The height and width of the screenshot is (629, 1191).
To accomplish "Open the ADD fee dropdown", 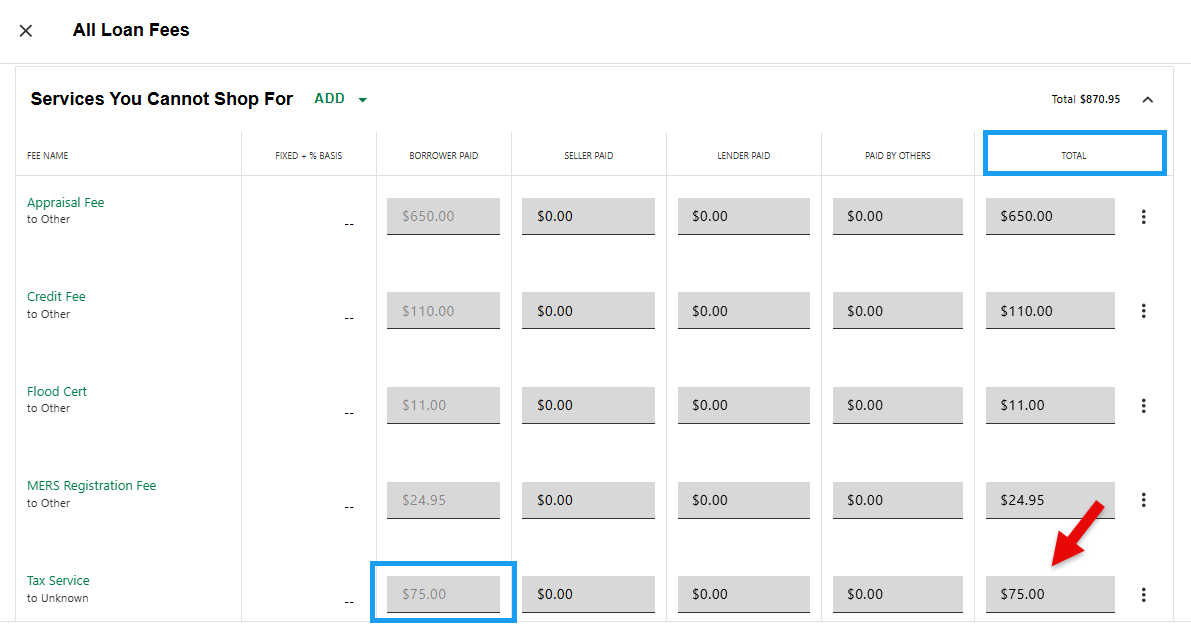I will pyautogui.click(x=340, y=99).
